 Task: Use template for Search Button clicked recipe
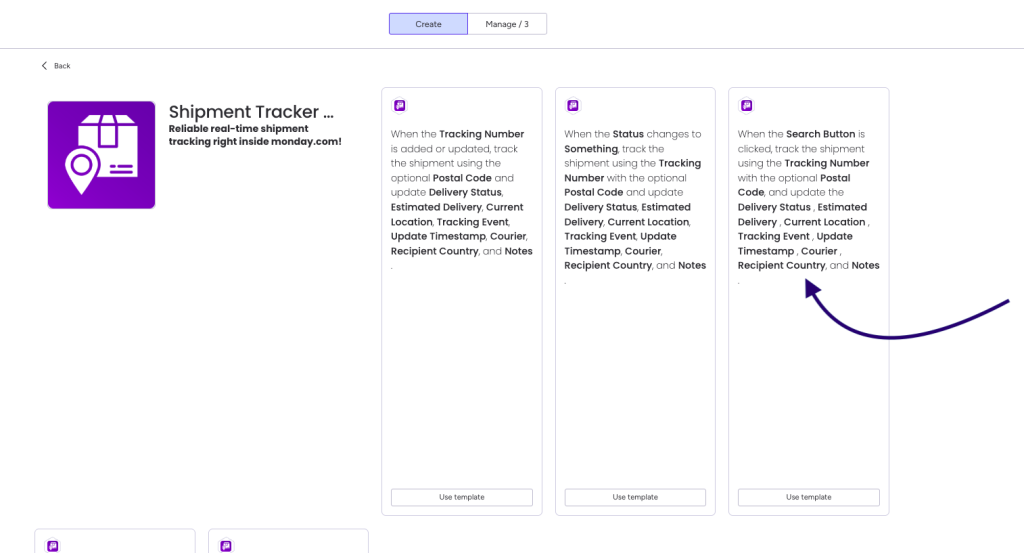[808, 497]
